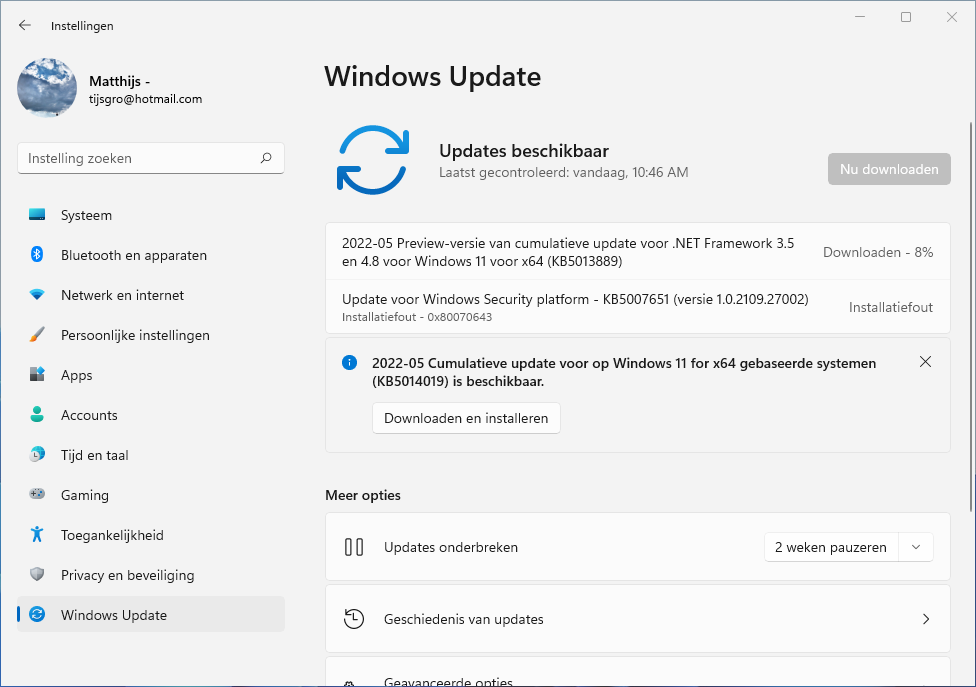Open Privacy en beveiliging settings
The width and height of the screenshot is (976, 687).
[127, 575]
